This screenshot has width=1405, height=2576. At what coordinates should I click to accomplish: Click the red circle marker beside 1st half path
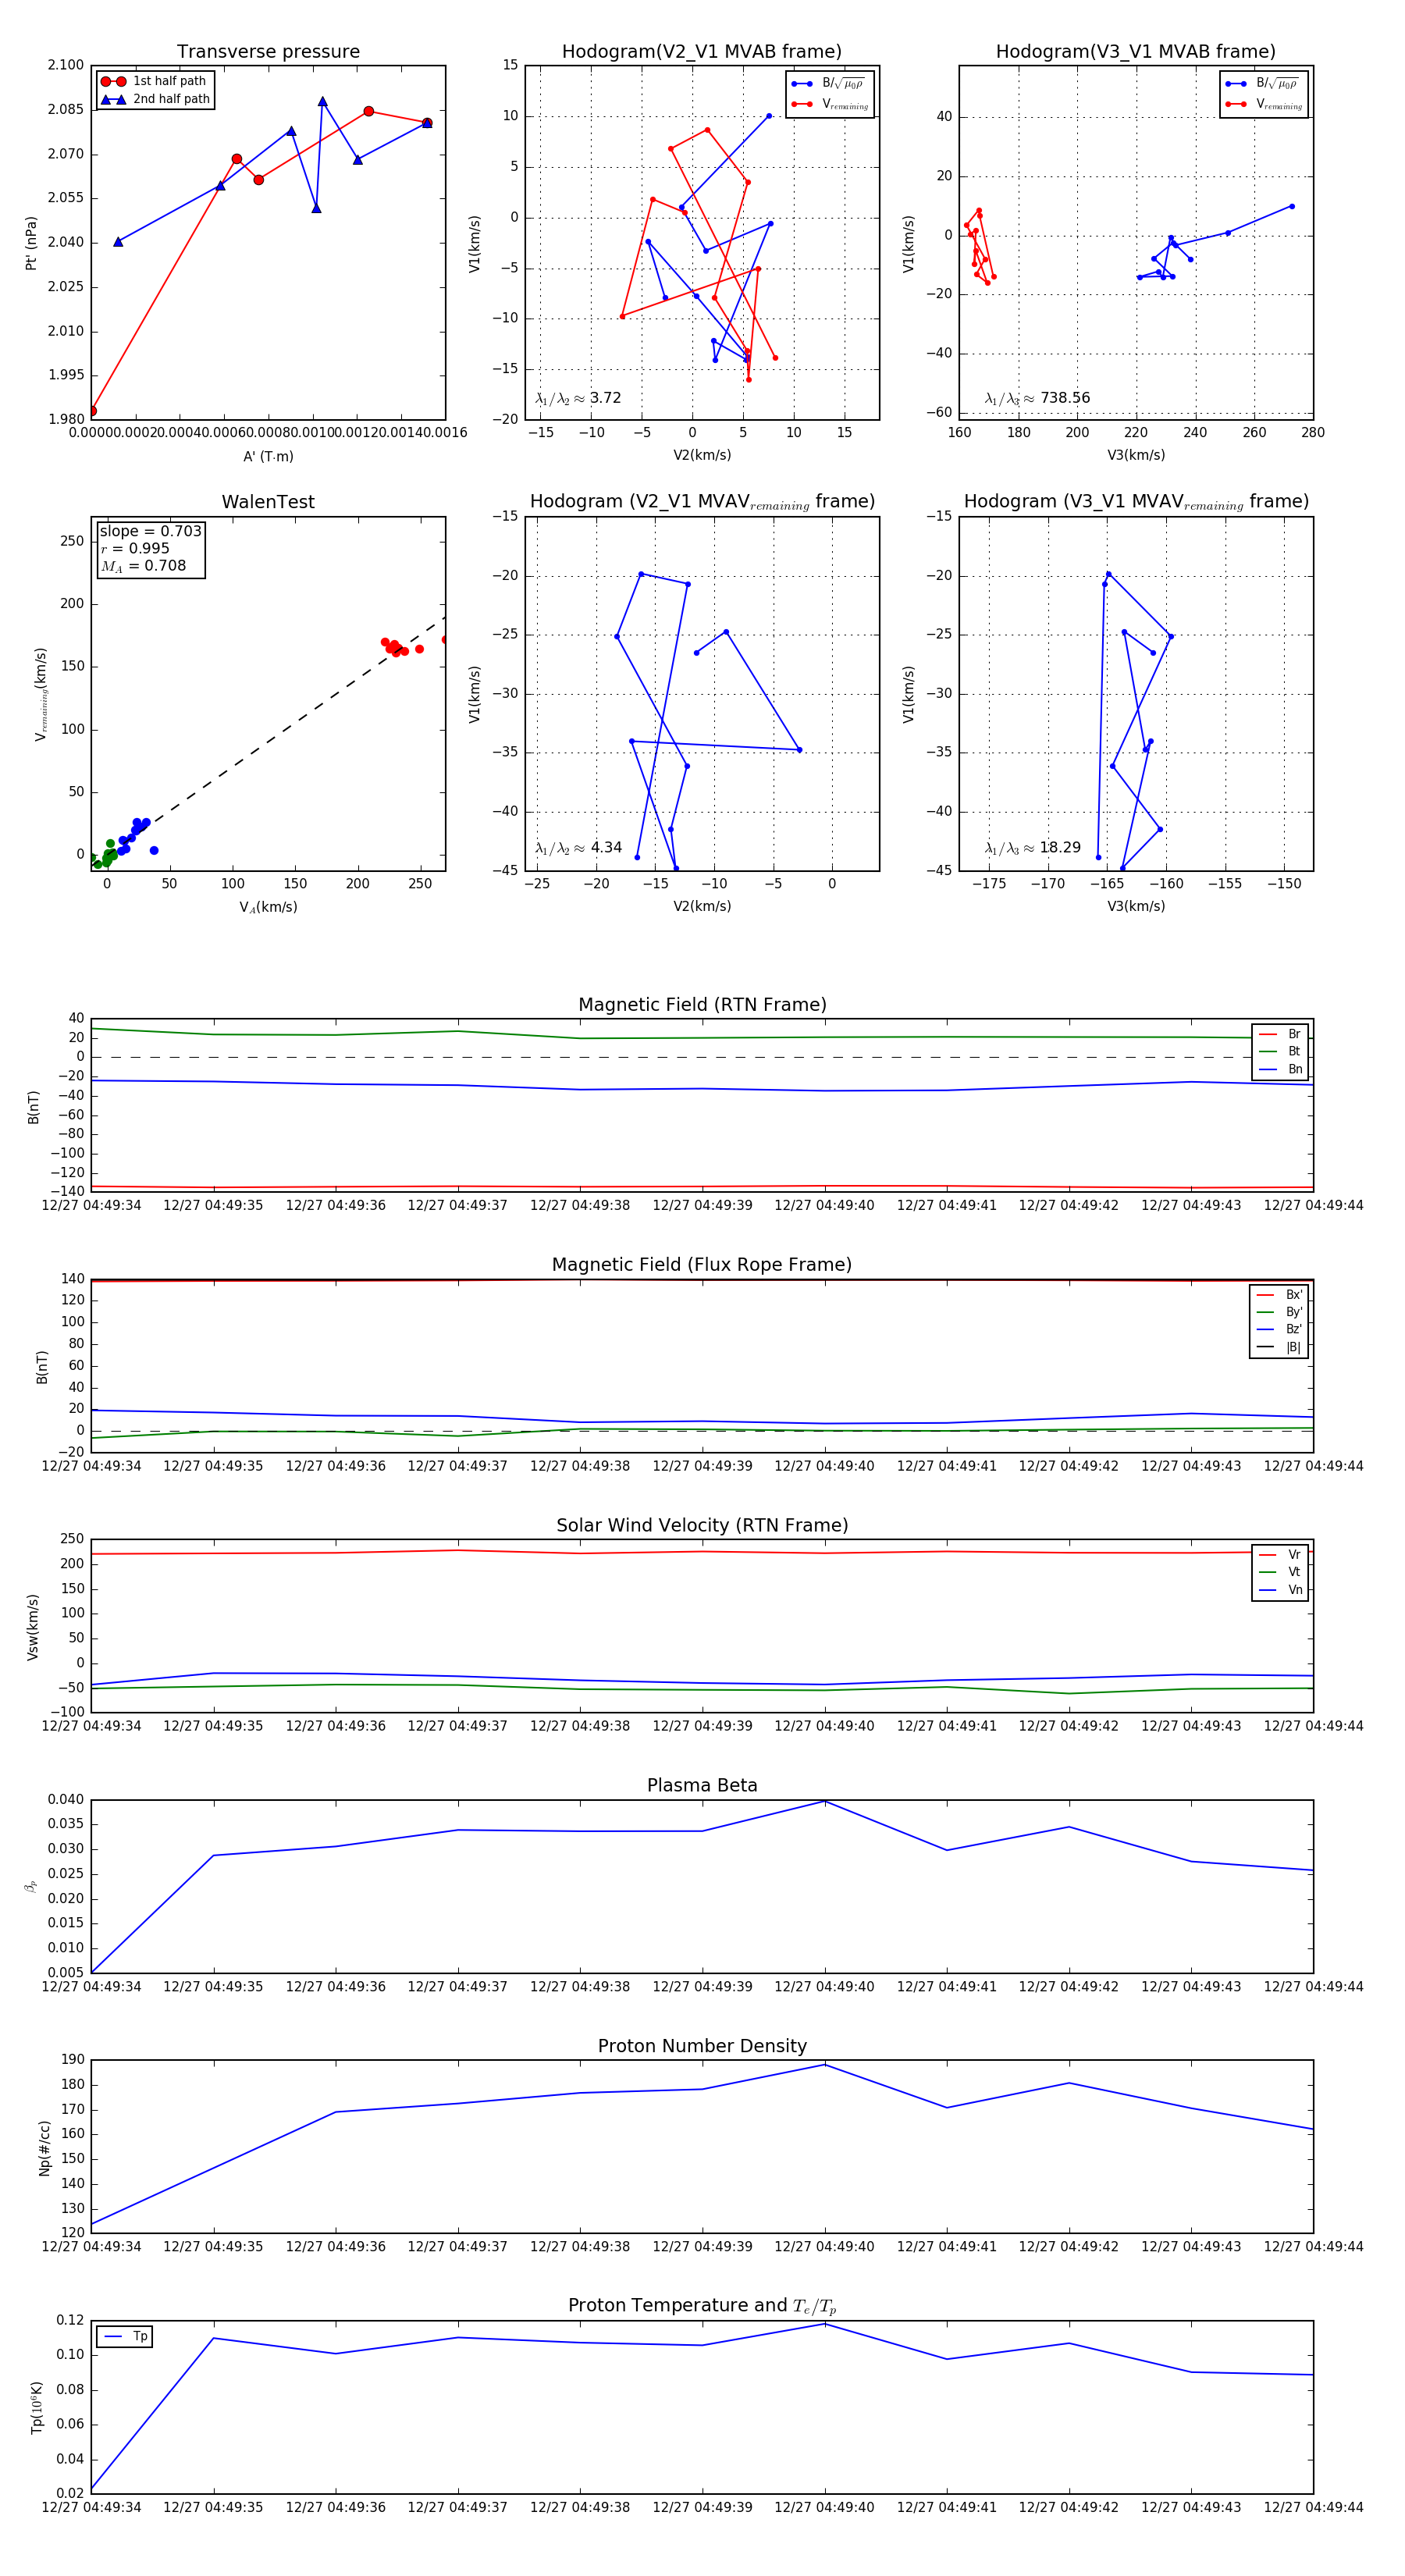[x=113, y=81]
